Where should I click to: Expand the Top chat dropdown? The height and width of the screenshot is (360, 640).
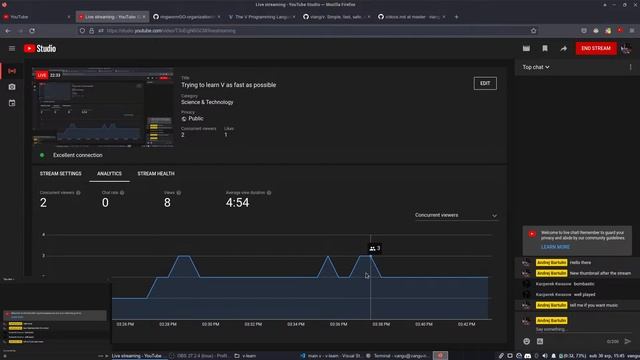coord(536,67)
